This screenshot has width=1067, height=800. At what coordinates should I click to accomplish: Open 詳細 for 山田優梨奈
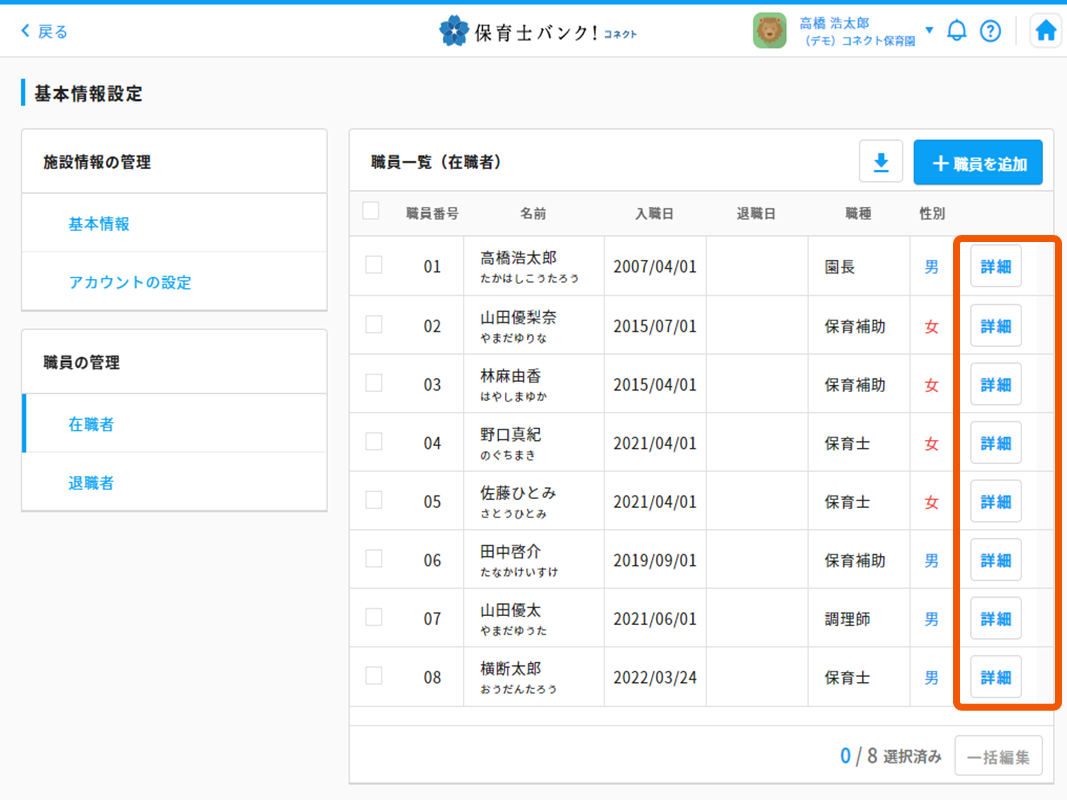pyautogui.click(x=996, y=326)
